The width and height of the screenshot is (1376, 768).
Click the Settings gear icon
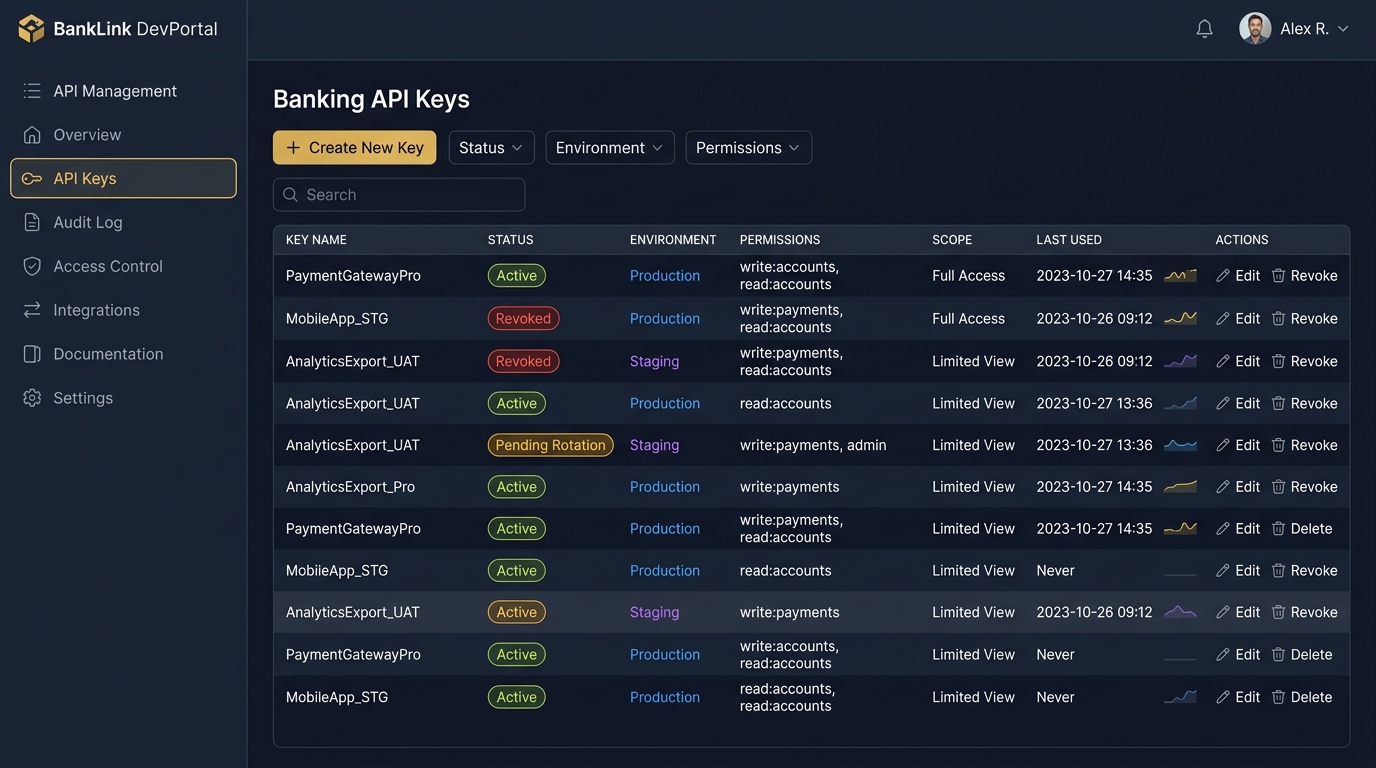32,398
